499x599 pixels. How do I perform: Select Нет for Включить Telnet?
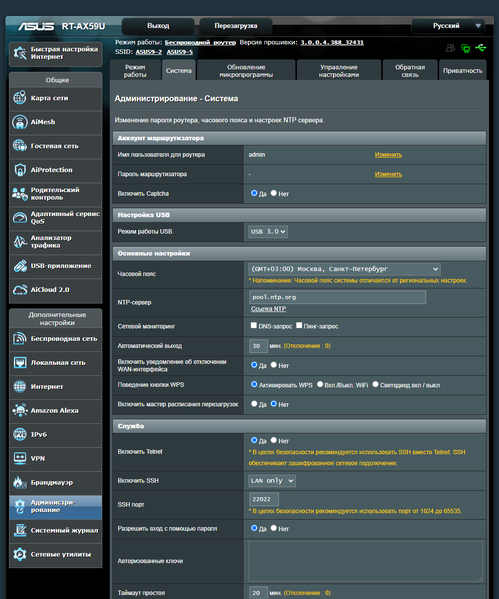[274, 440]
